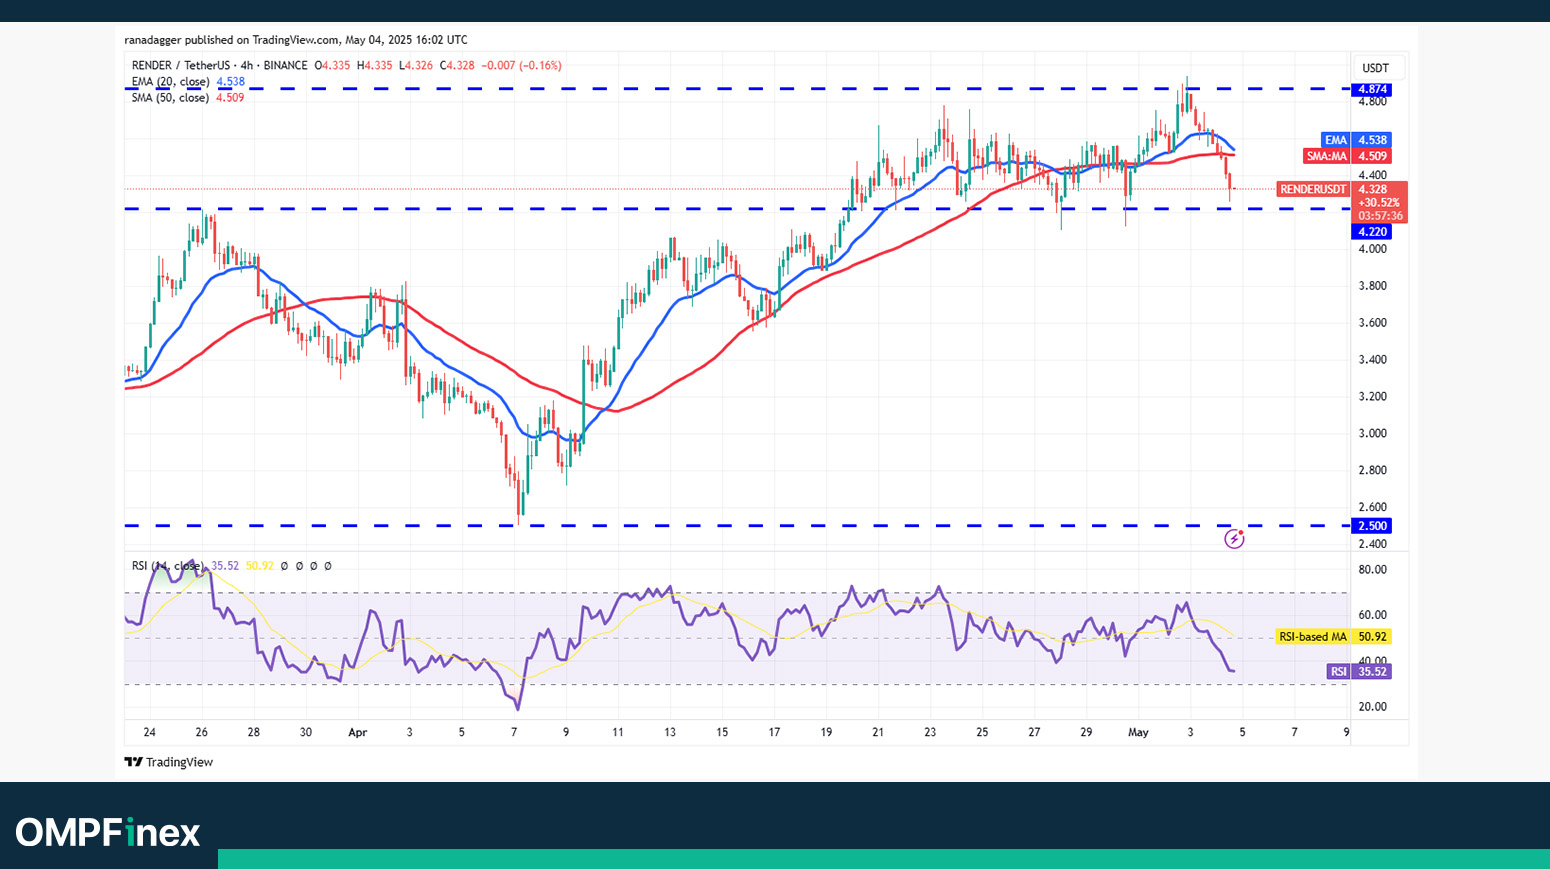Image resolution: width=1550 pixels, height=869 pixels.
Task: Click the RENDERUSDT 4.328 price label
Action: (1341, 189)
